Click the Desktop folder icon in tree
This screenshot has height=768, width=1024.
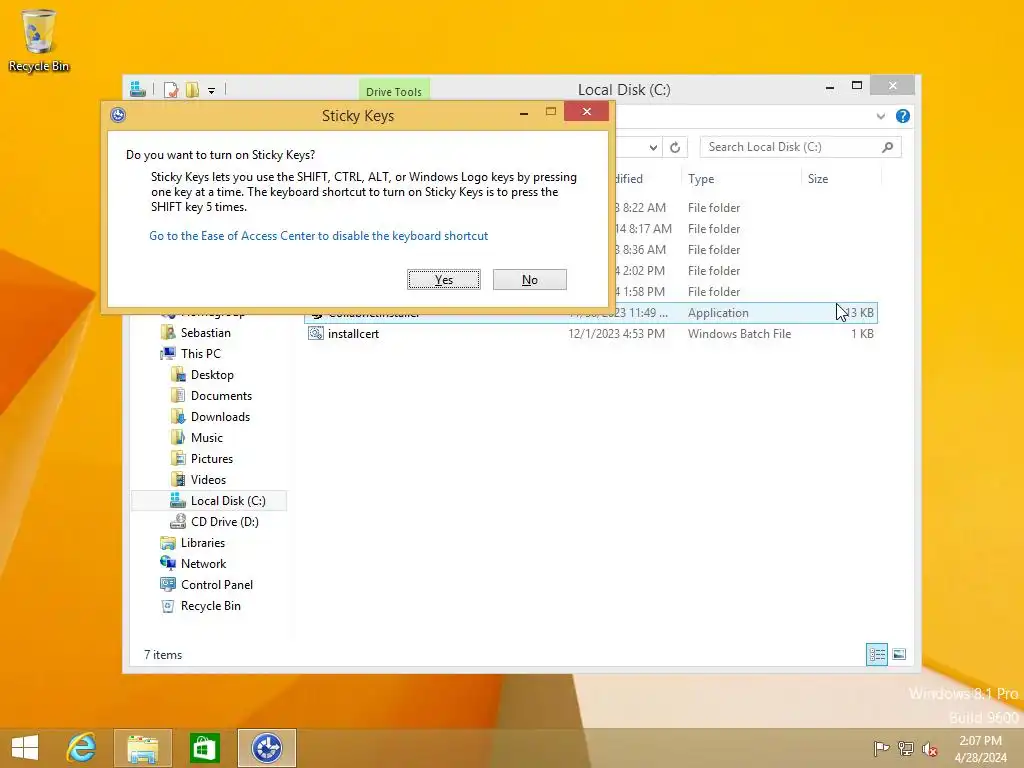pyautogui.click(x=178, y=375)
